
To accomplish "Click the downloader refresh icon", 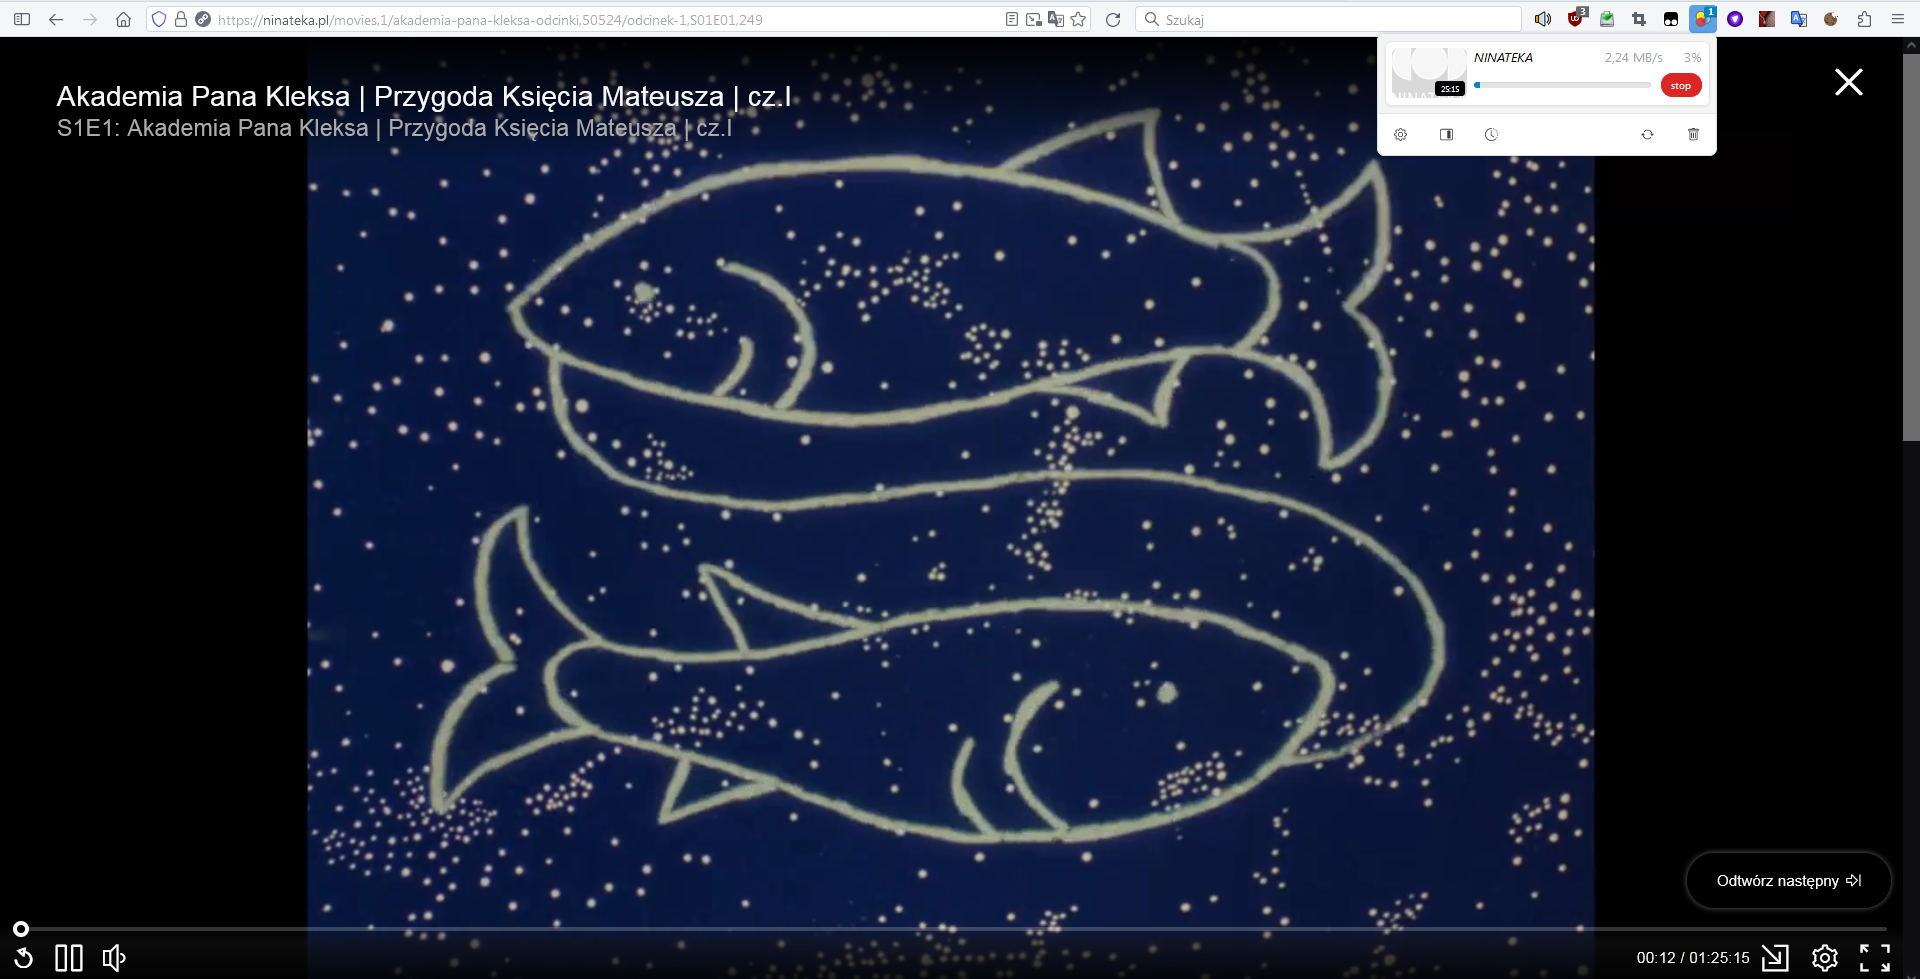I will click(x=1647, y=135).
